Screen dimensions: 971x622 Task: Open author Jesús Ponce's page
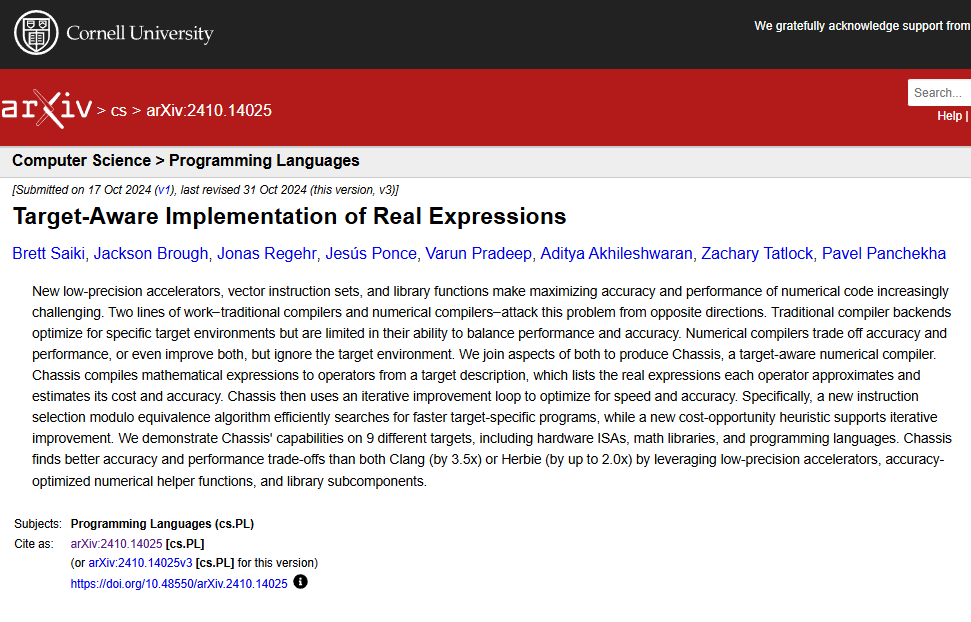371,253
